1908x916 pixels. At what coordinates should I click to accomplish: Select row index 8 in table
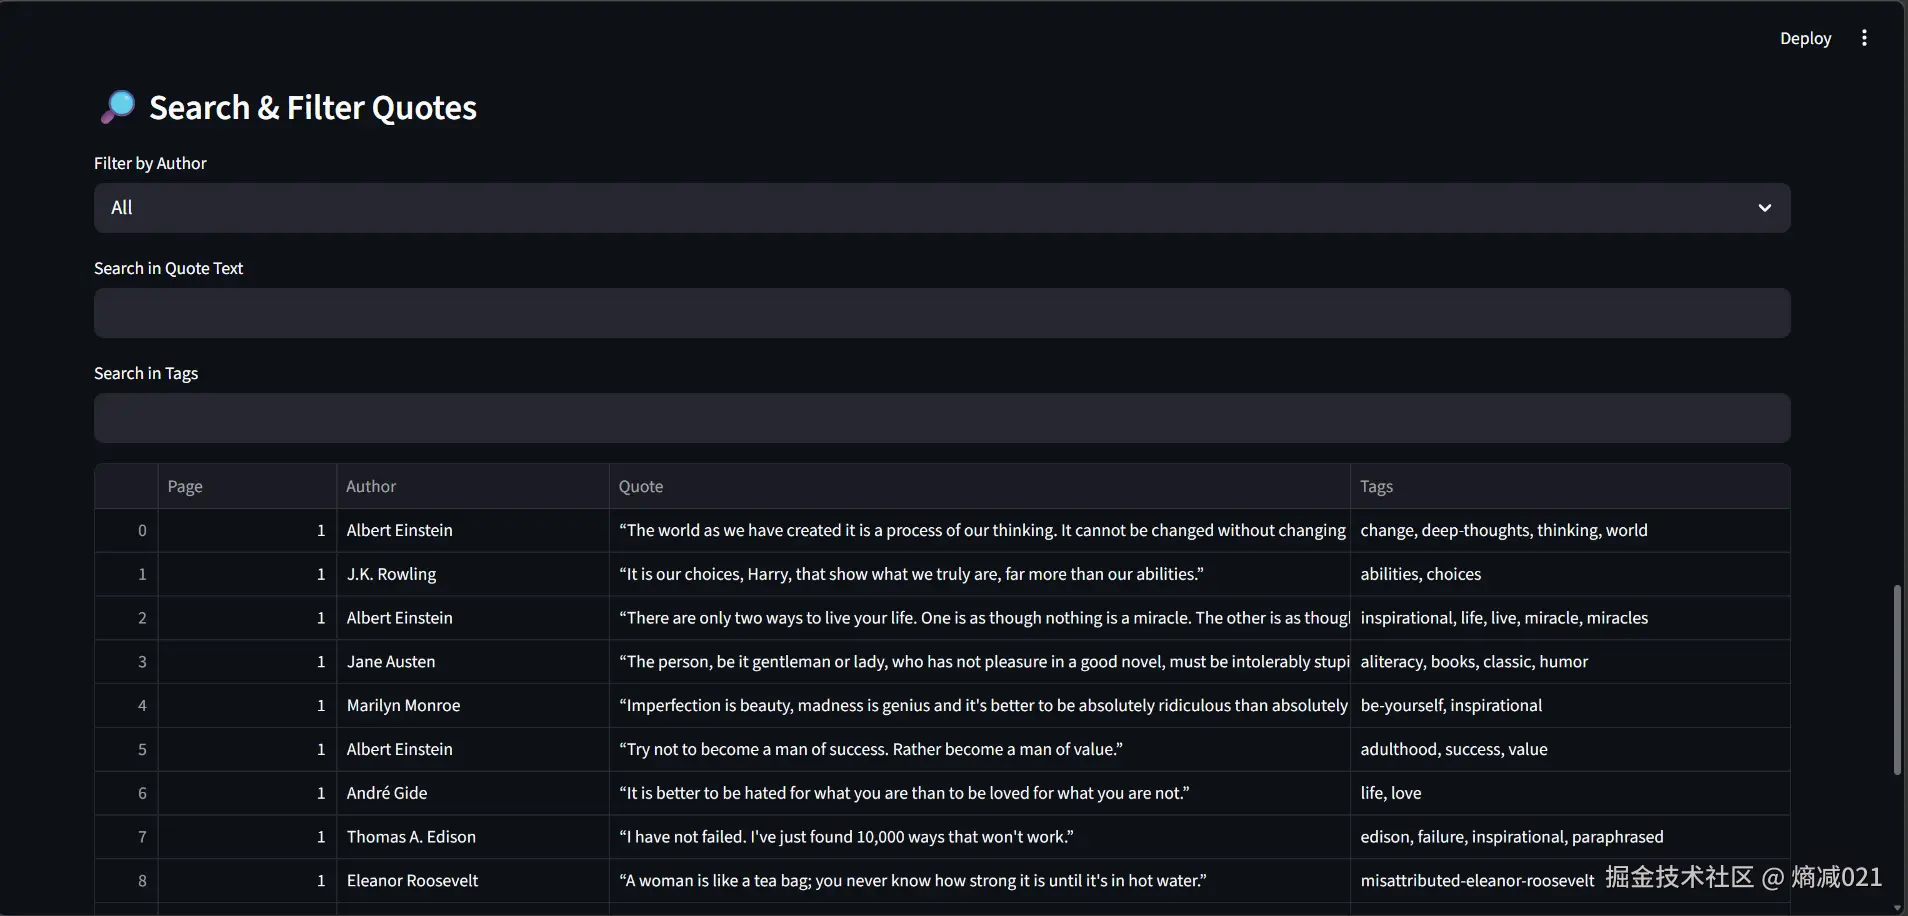127,881
